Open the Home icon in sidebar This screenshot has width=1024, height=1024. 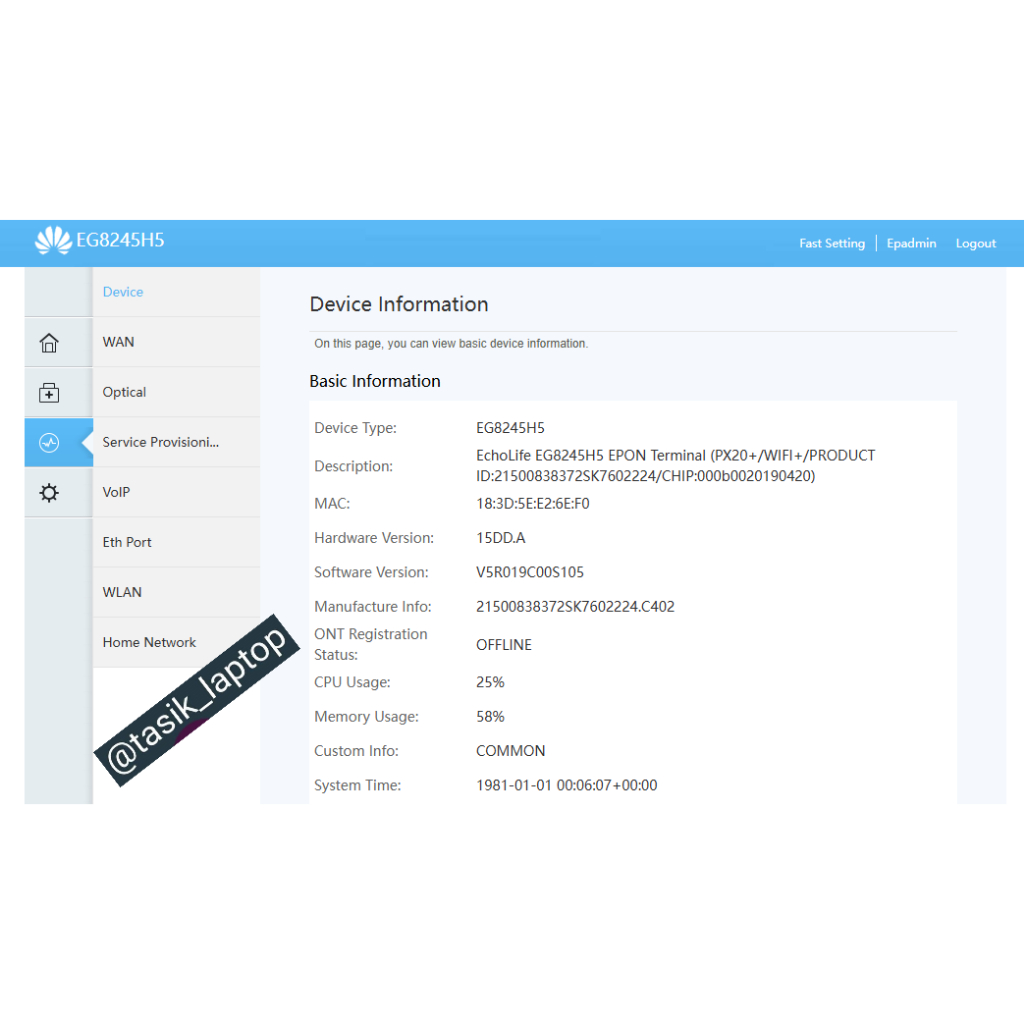tap(49, 342)
